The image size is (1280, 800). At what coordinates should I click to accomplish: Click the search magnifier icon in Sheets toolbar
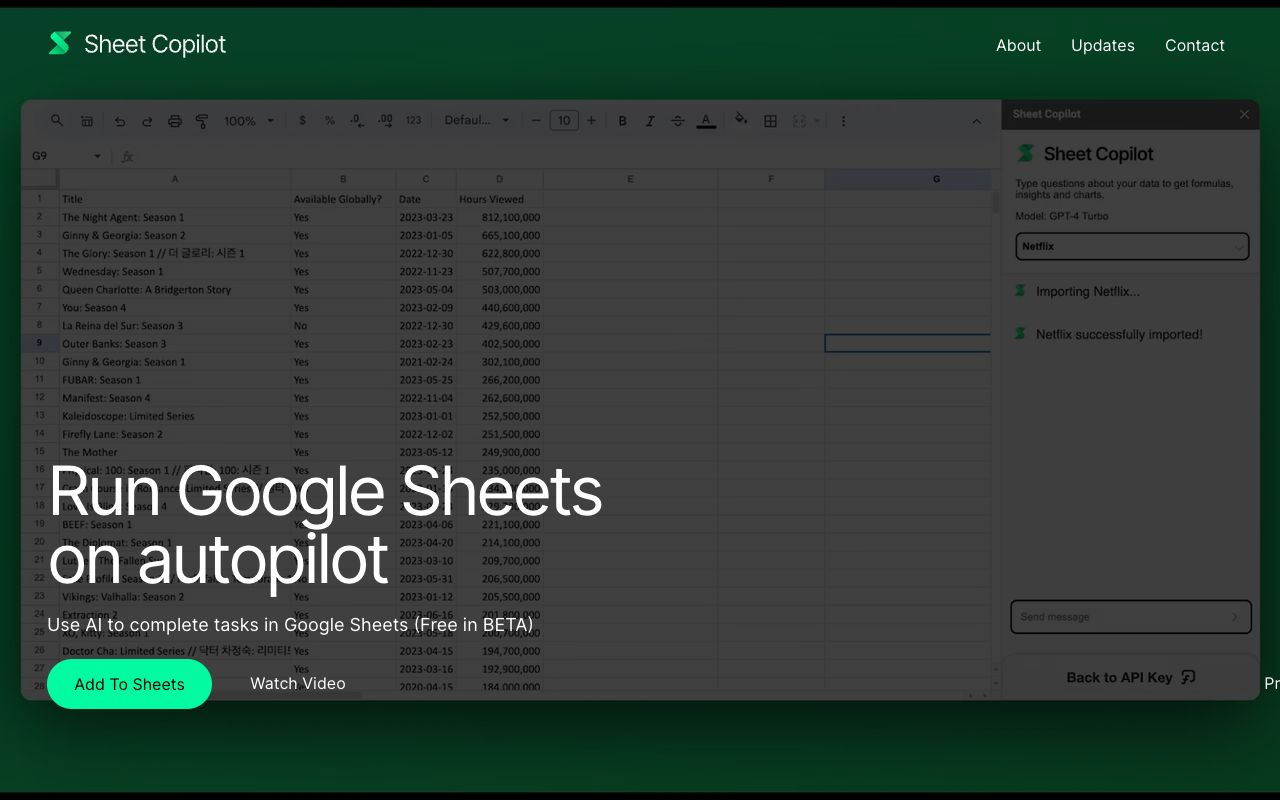57,120
